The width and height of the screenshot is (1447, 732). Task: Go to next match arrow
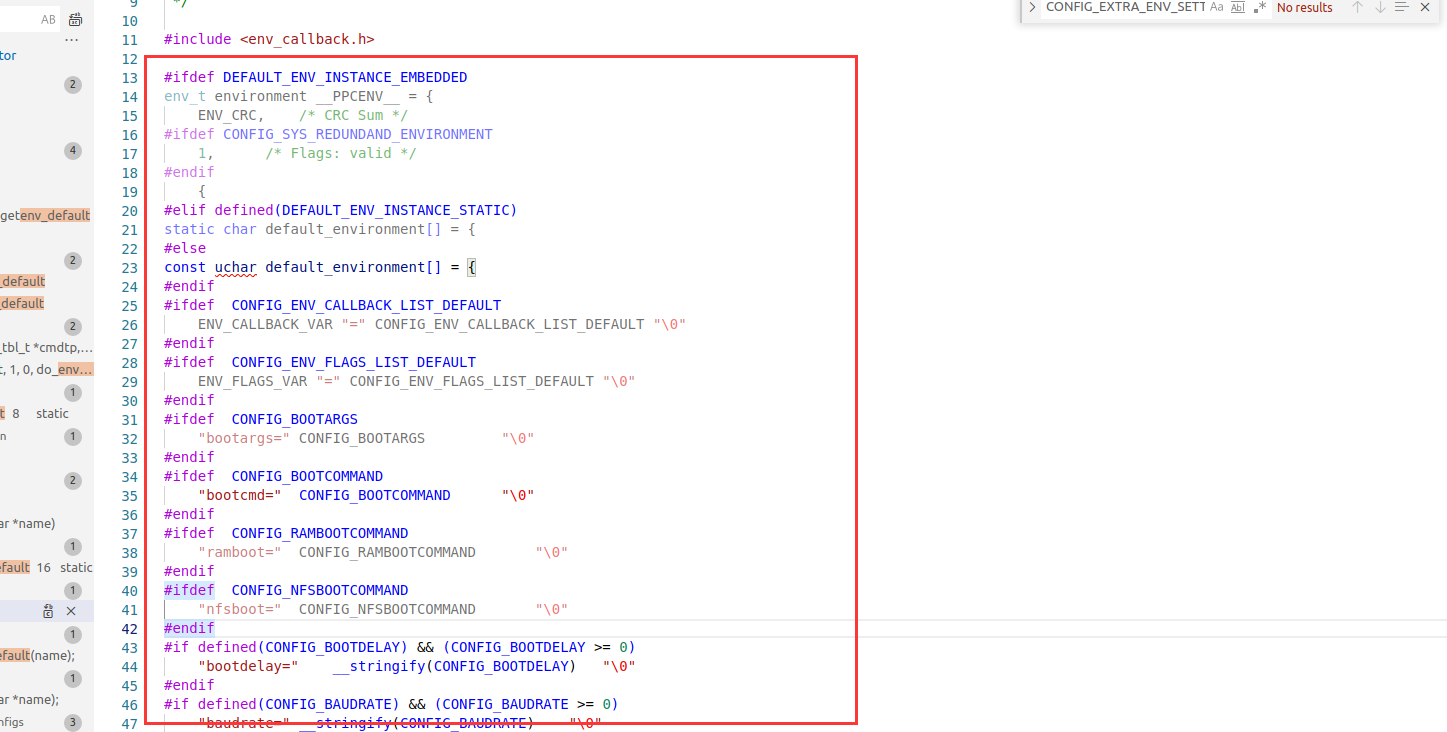[x=1380, y=7]
